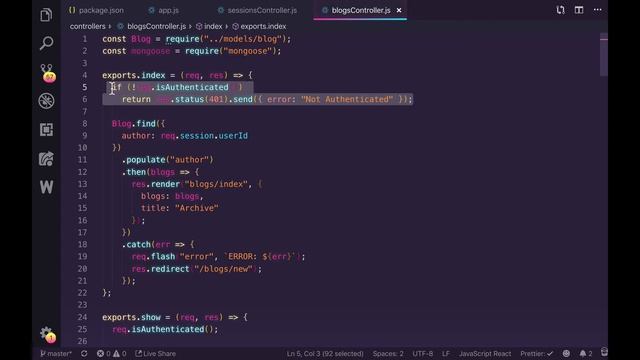
Task: Click line number 24 in gutter
Action: click(x=82, y=317)
